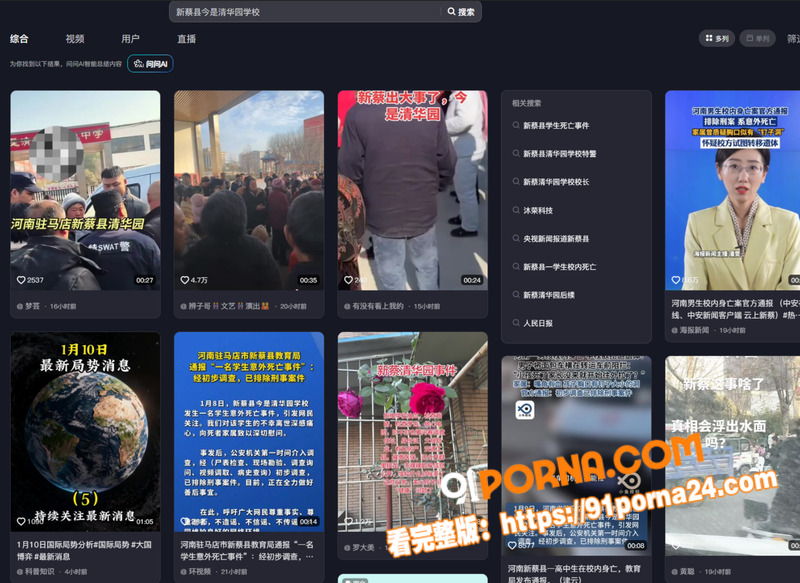
Task: Select related search 沐荣科技
Action: tap(538, 210)
